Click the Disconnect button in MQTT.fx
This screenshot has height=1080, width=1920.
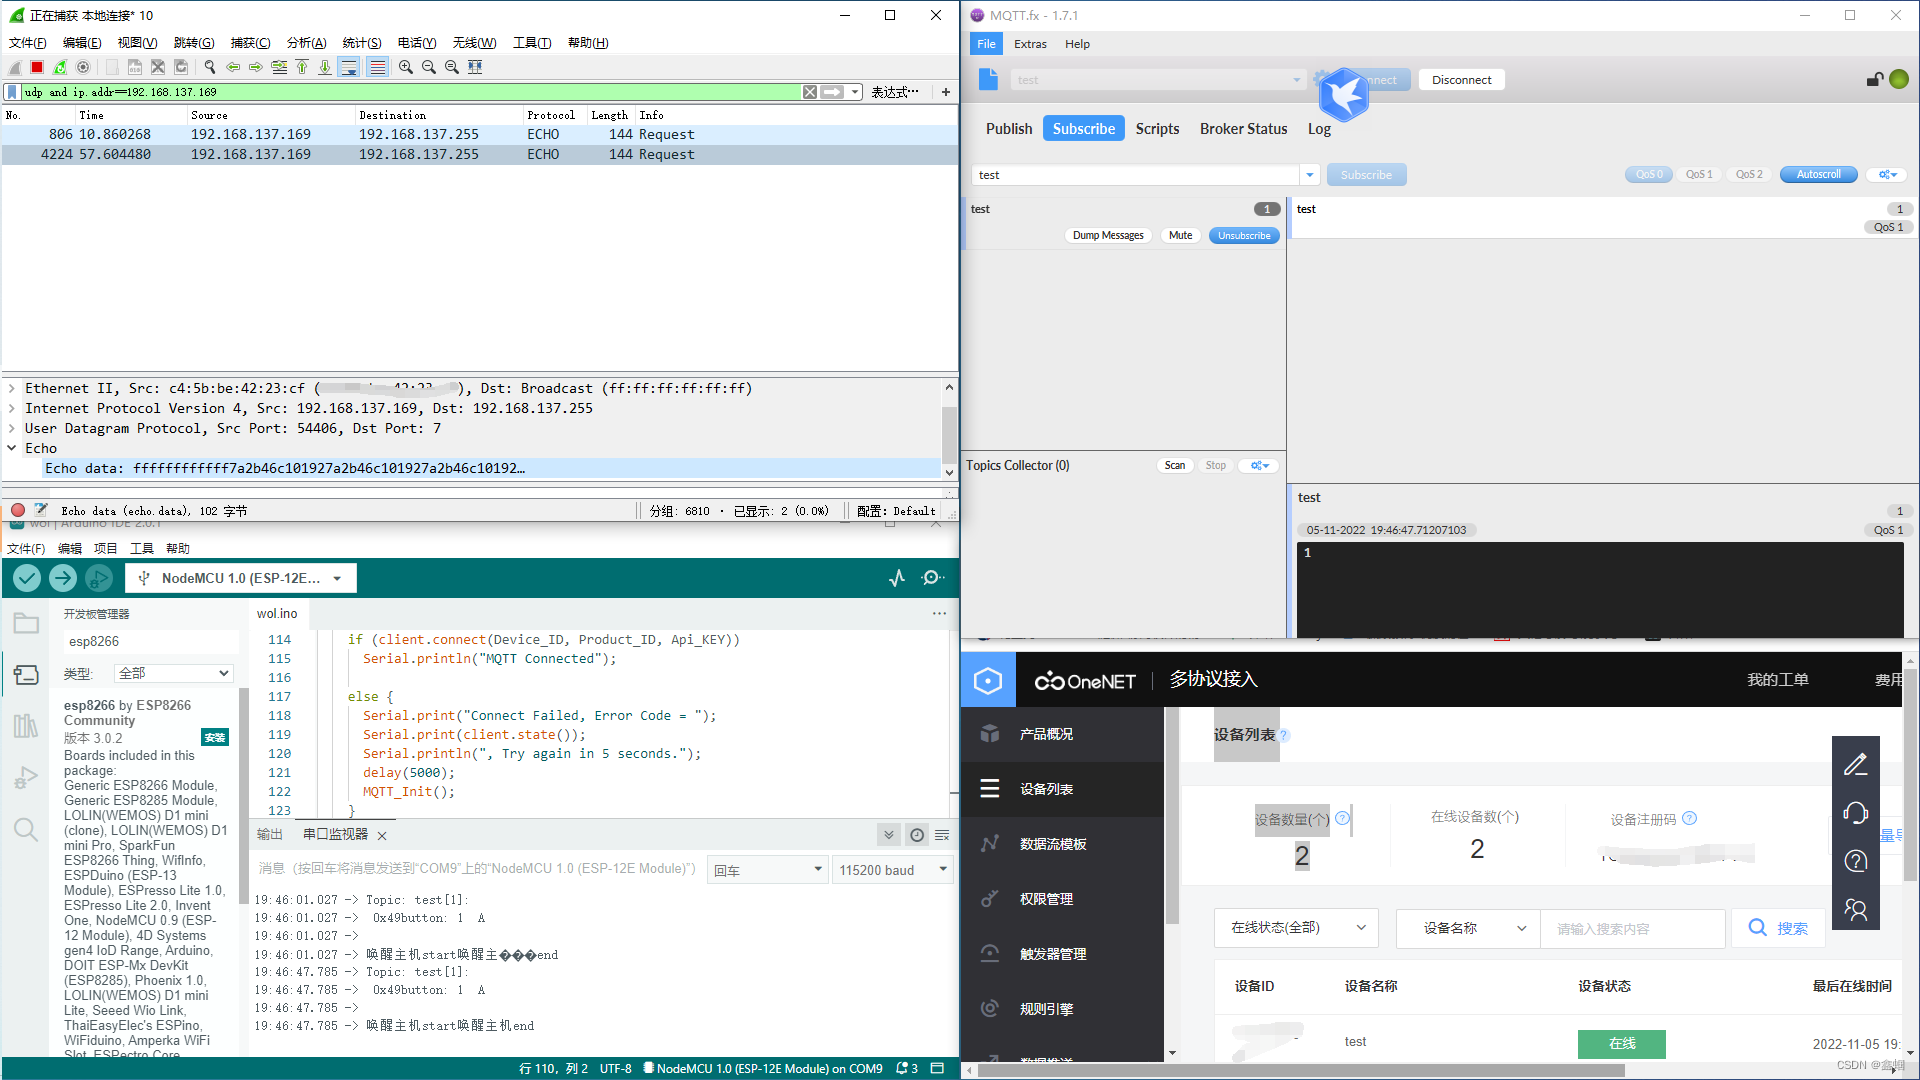[1461, 80]
